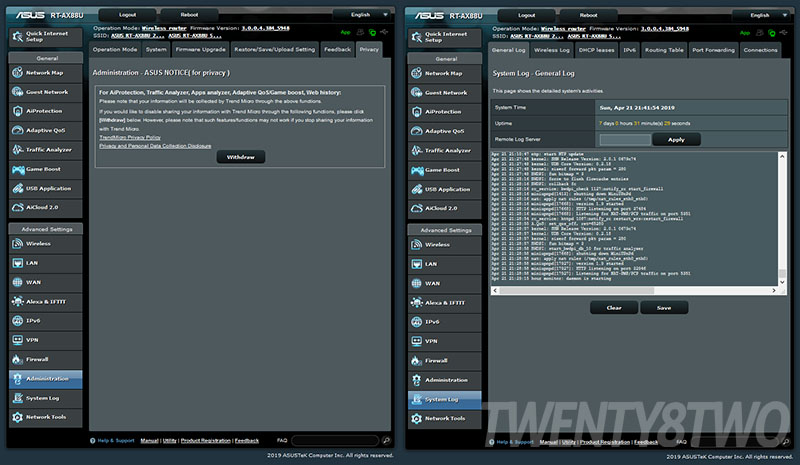Viewport: 800px width, 465px height.
Task: Open Adaptive QoS icon in left window
Action: [17, 131]
